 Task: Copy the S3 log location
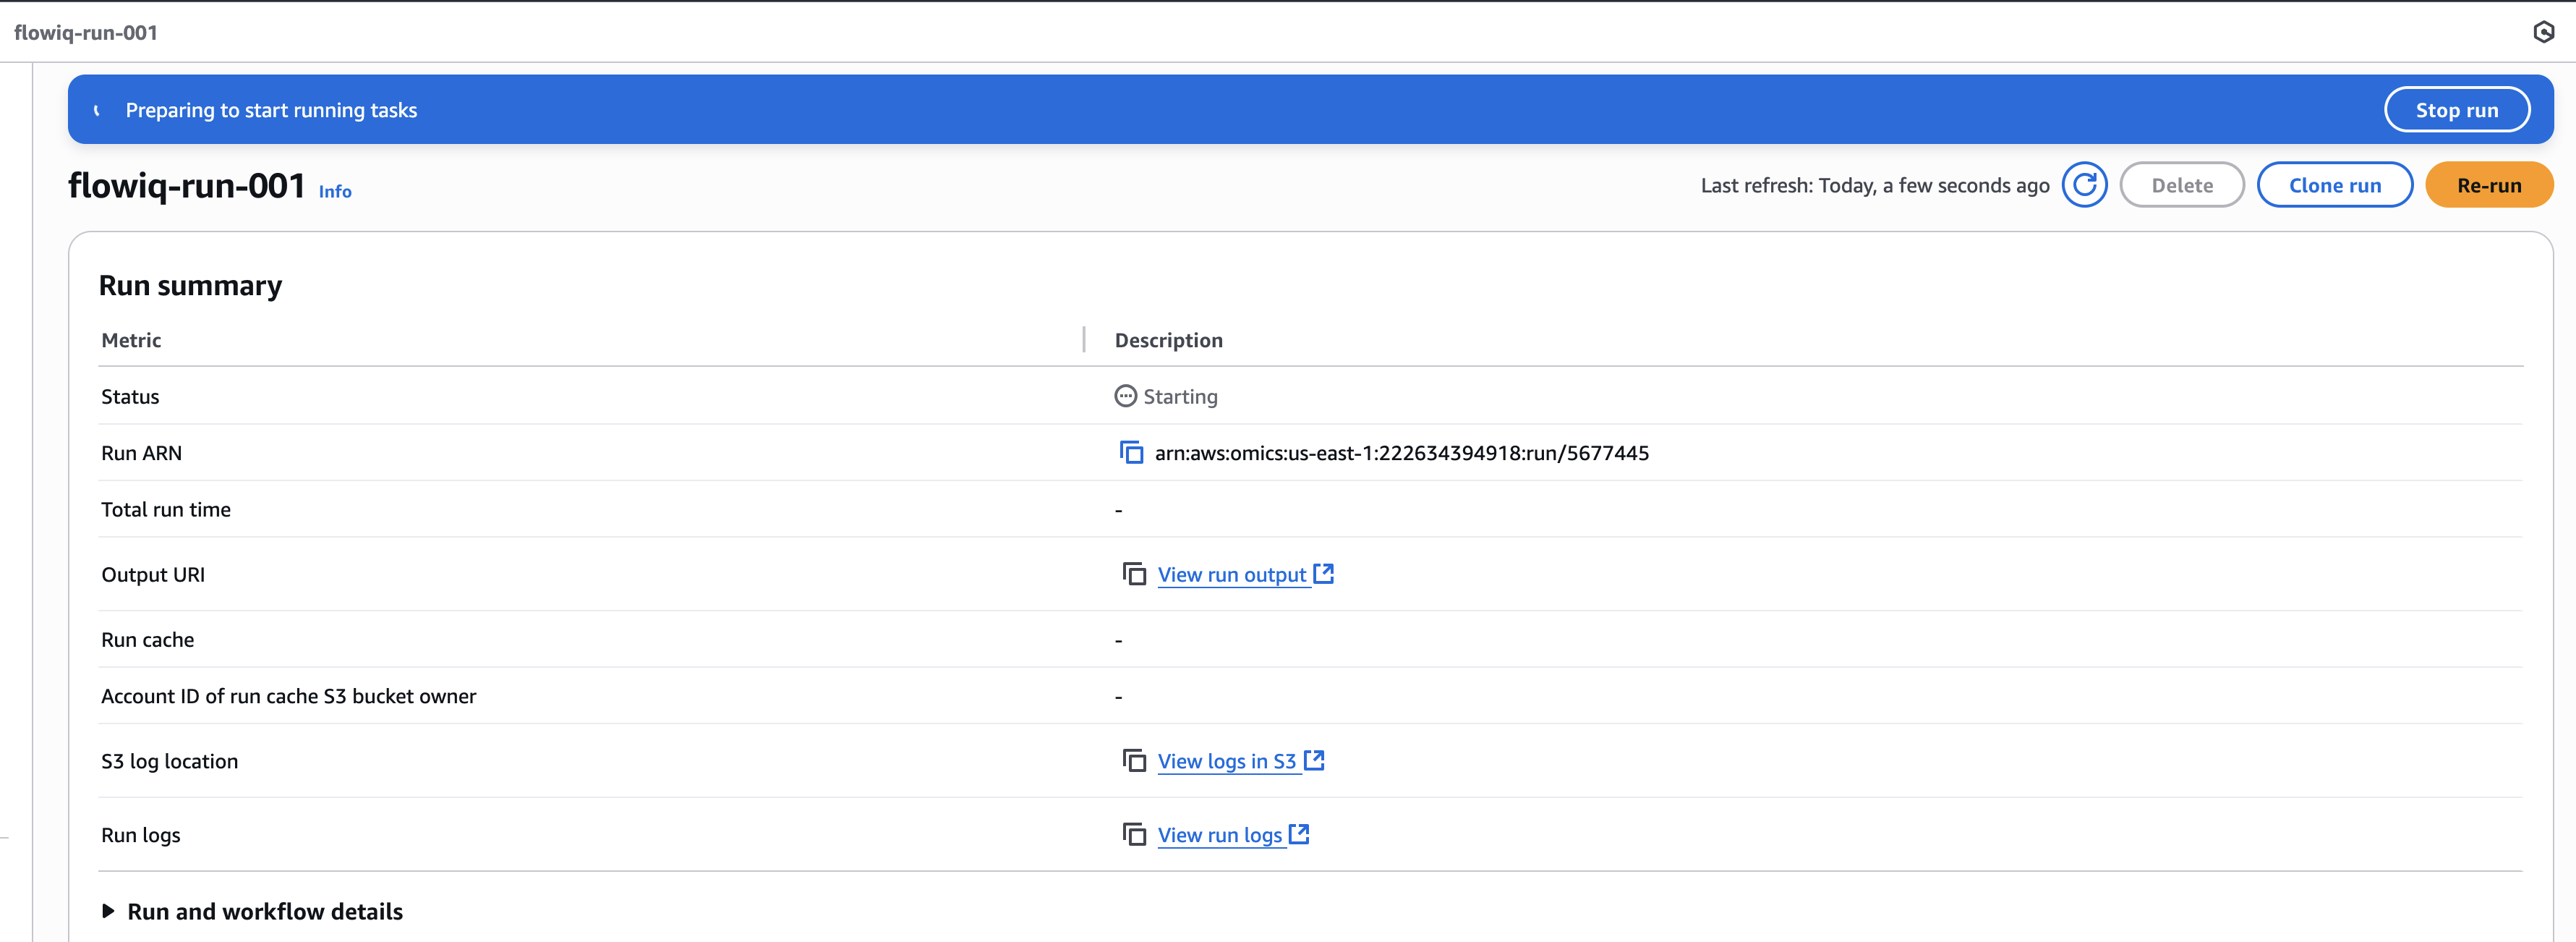[1134, 761]
